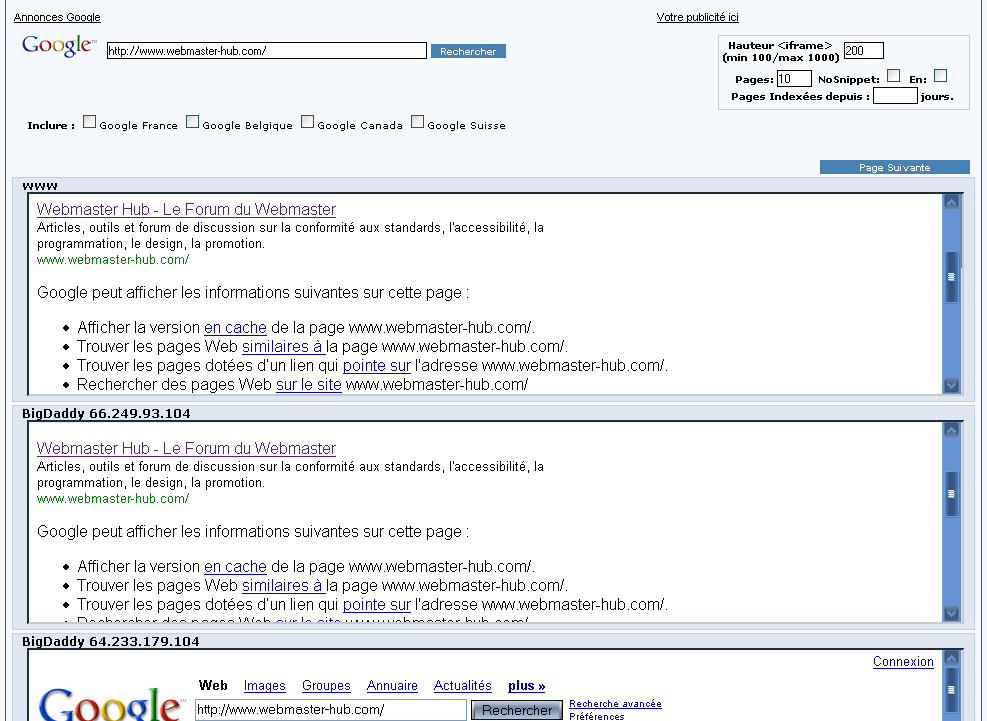This screenshot has width=987, height=721.
Task: Click "similaires à" in the BigDaddy 66.249.93.104 frame
Action: tap(282, 586)
